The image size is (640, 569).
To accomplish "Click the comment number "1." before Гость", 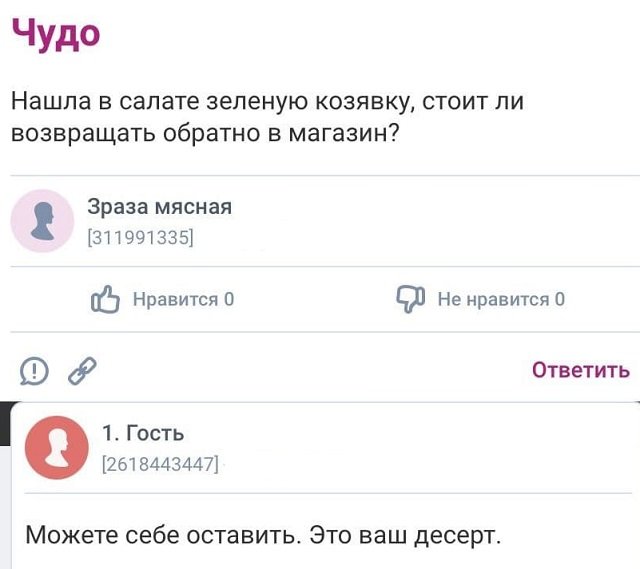I will tap(110, 433).
